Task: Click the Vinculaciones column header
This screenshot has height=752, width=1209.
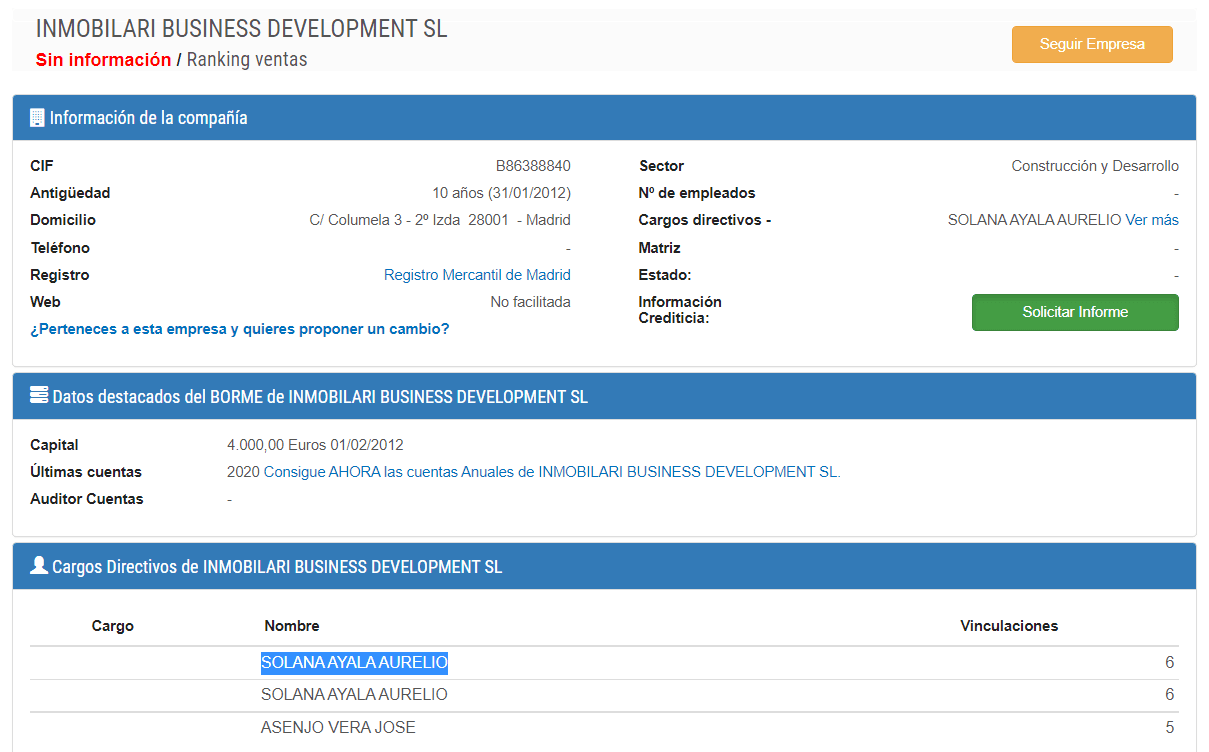Action: point(1008,626)
